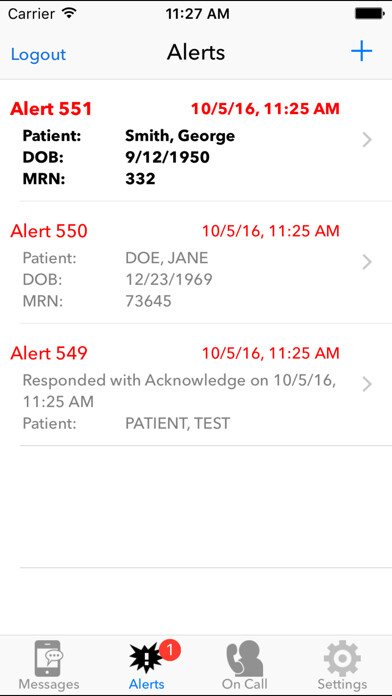Open the Alert 549 heading
Screen dimensions: 392x696
click(49, 353)
